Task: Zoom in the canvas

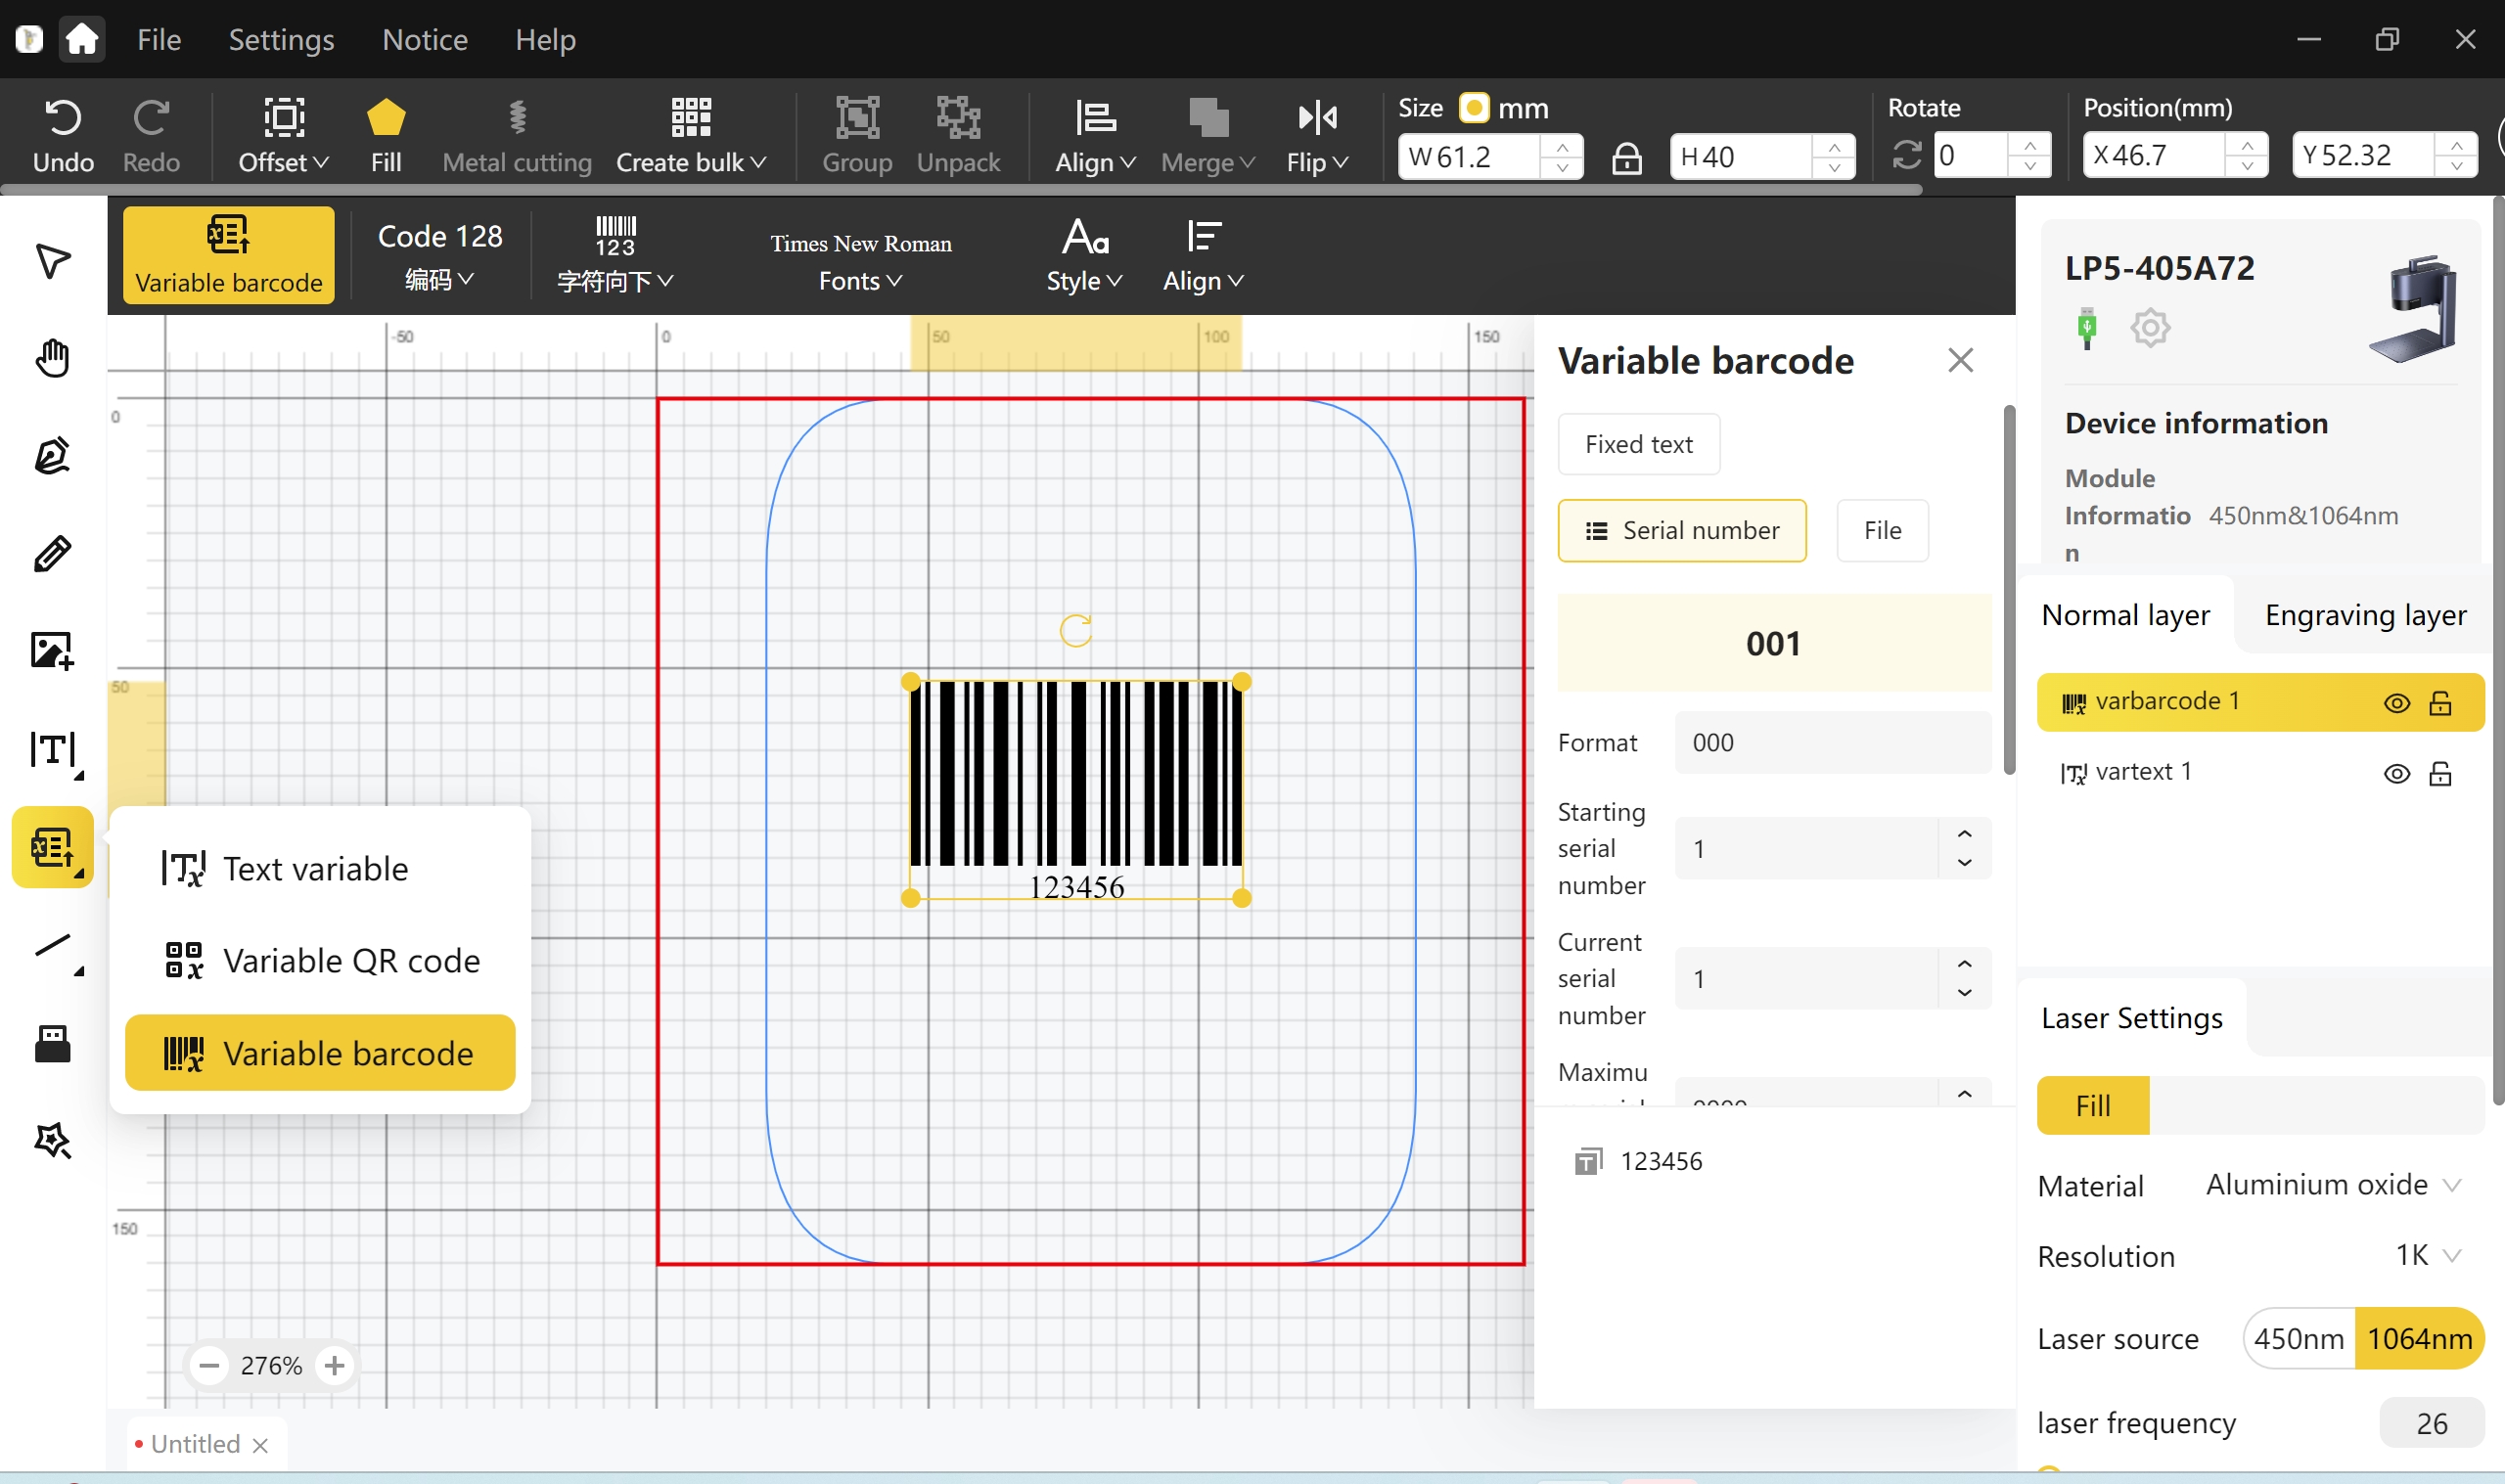Action: [x=335, y=1365]
